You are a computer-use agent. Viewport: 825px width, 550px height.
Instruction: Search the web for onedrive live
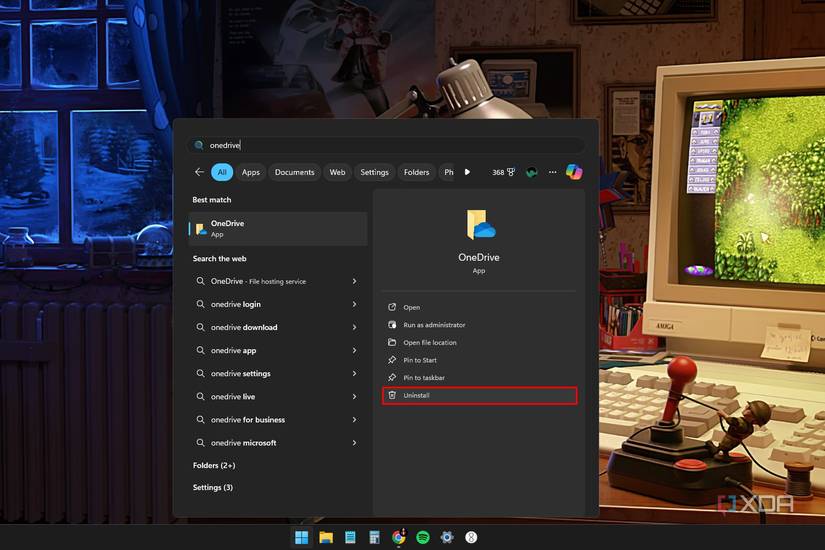[x=233, y=397]
